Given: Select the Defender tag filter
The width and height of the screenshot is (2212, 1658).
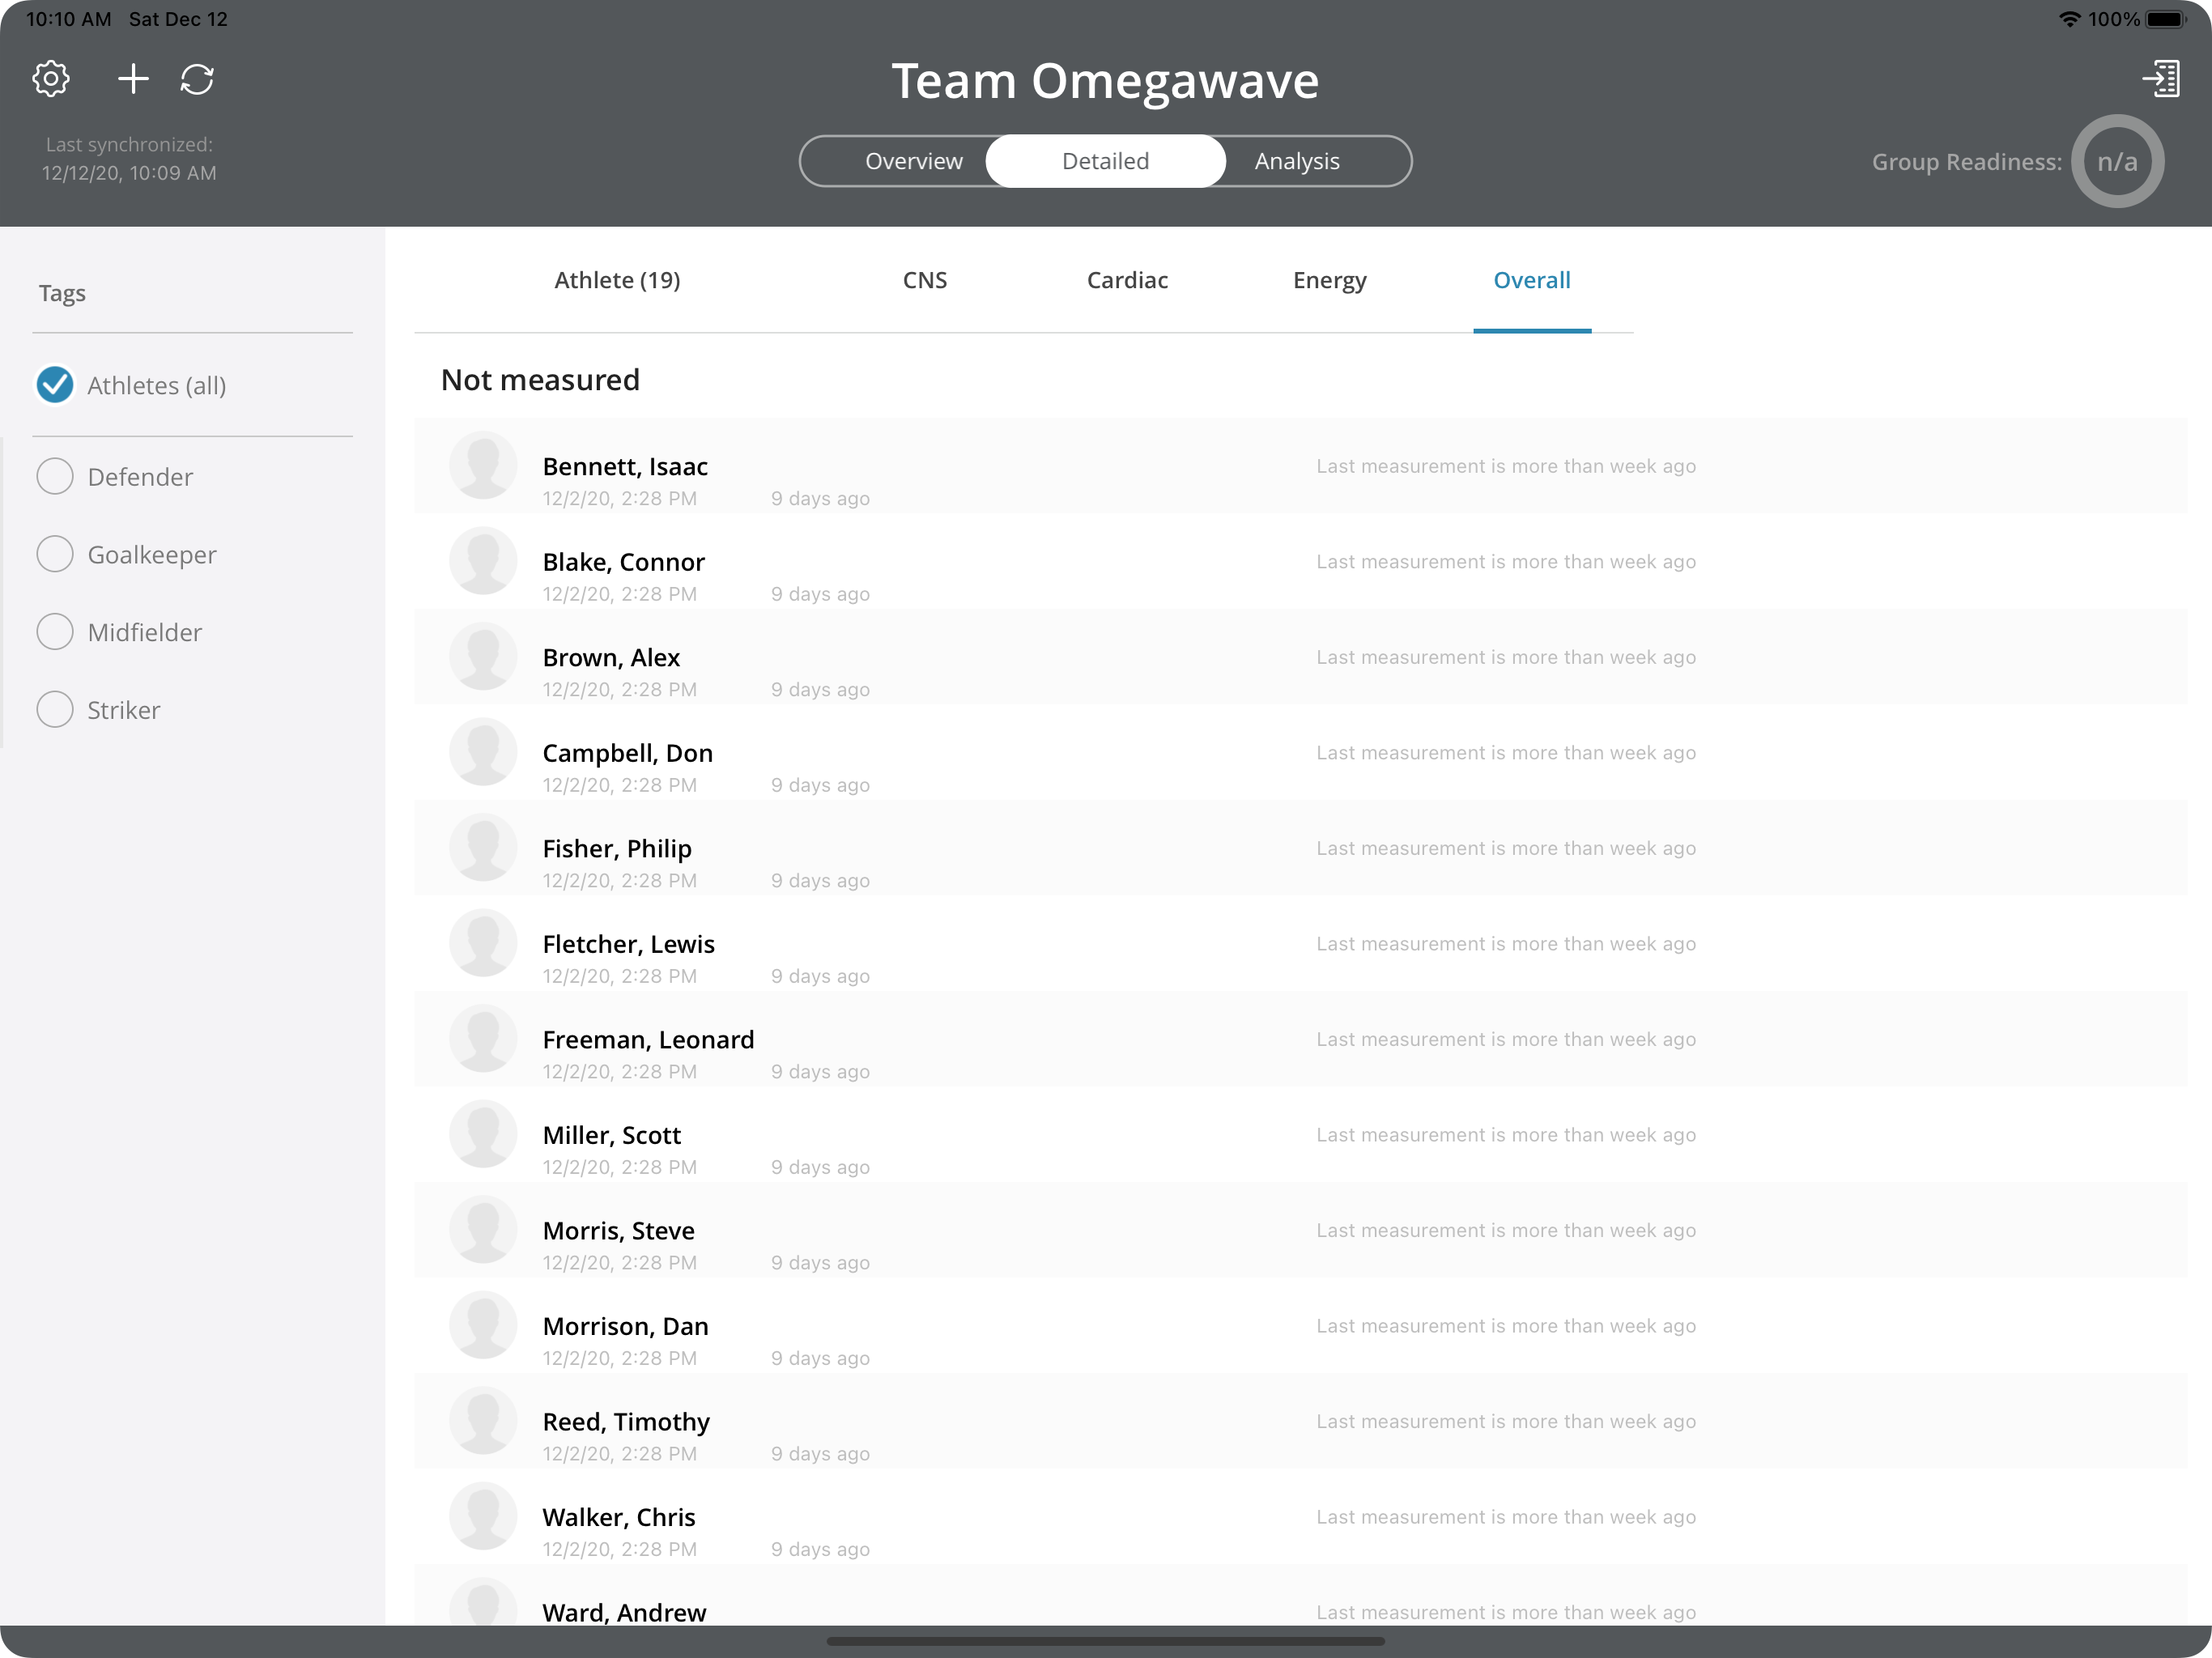Looking at the screenshot, I should (x=55, y=477).
